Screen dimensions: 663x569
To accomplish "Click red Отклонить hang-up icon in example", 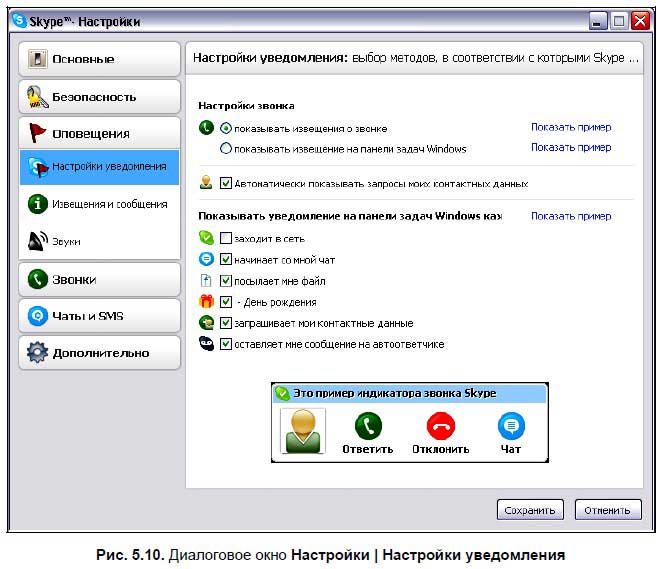I will pos(441,426).
